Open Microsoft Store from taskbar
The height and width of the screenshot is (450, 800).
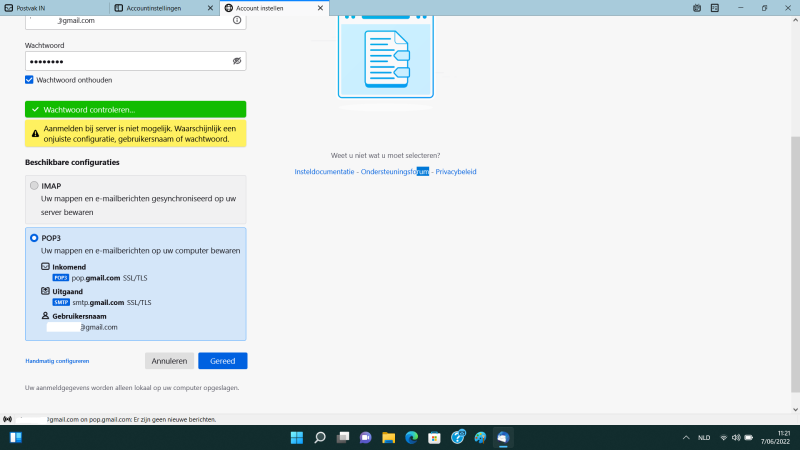434,438
